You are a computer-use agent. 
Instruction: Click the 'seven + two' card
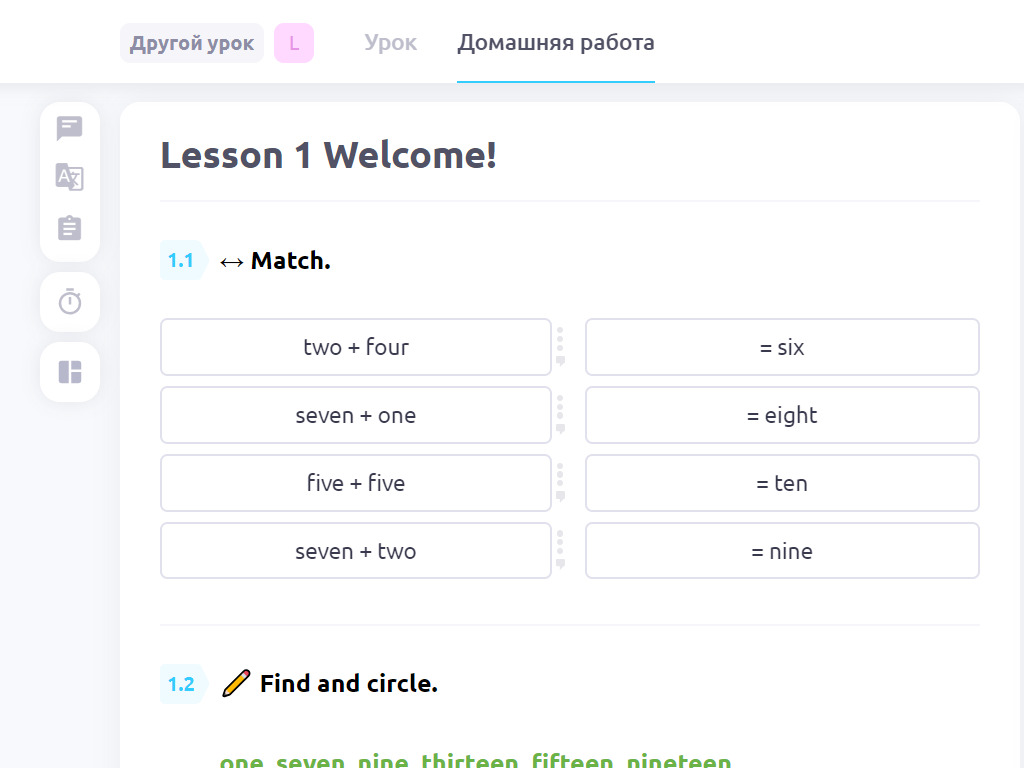point(356,551)
